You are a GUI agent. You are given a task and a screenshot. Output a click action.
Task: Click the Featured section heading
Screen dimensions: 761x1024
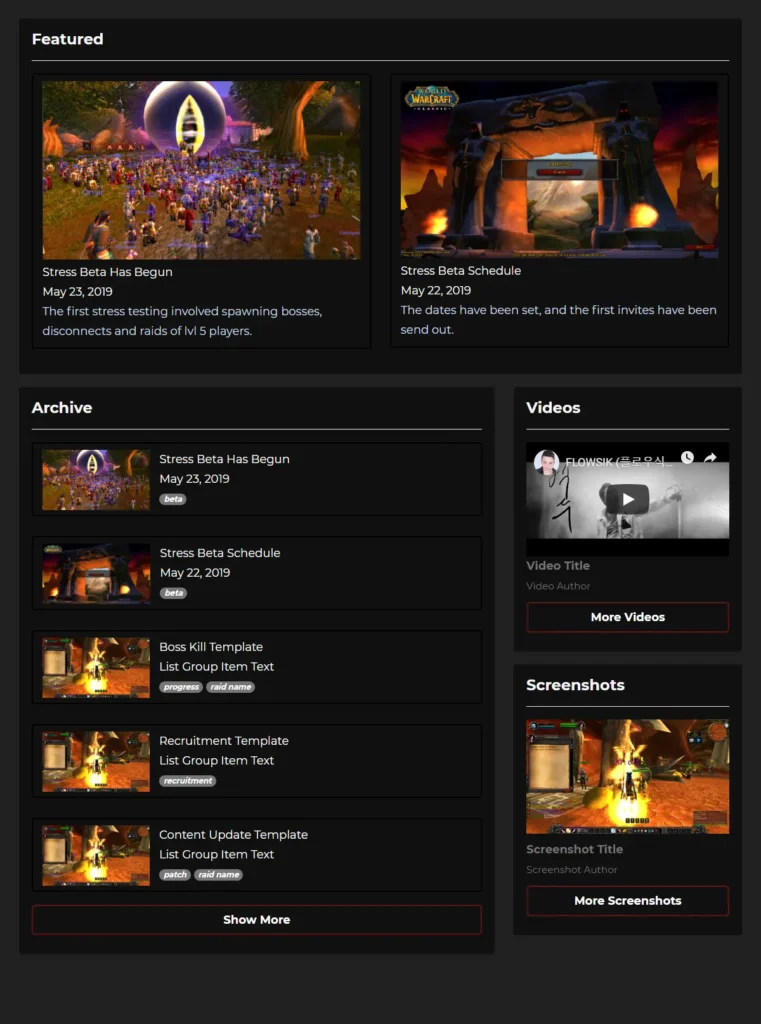tap(67, 39)
